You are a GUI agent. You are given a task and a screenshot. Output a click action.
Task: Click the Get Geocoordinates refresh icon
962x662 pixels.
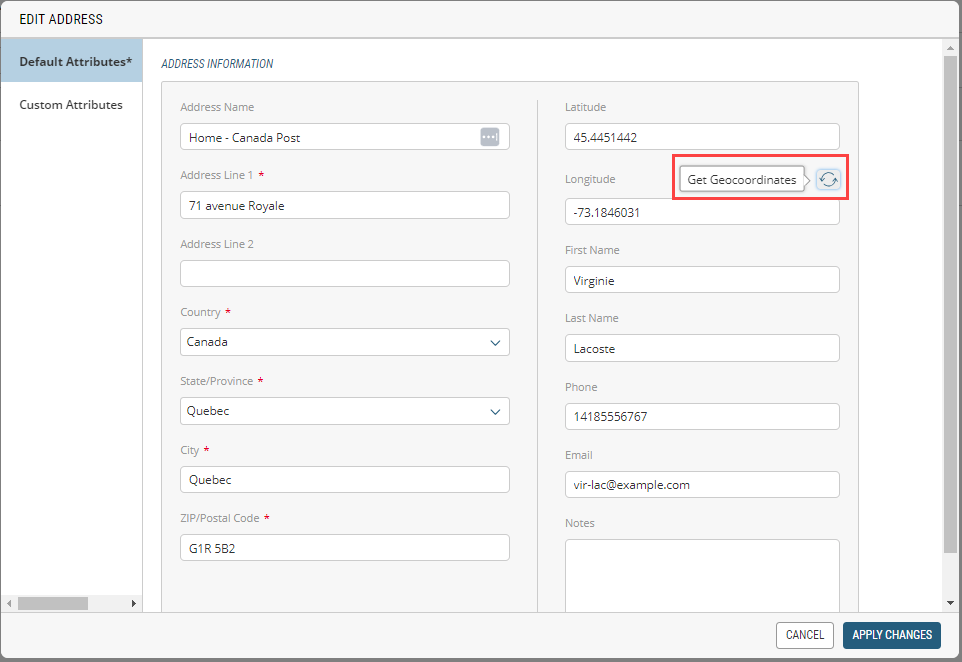pos(828,179)
